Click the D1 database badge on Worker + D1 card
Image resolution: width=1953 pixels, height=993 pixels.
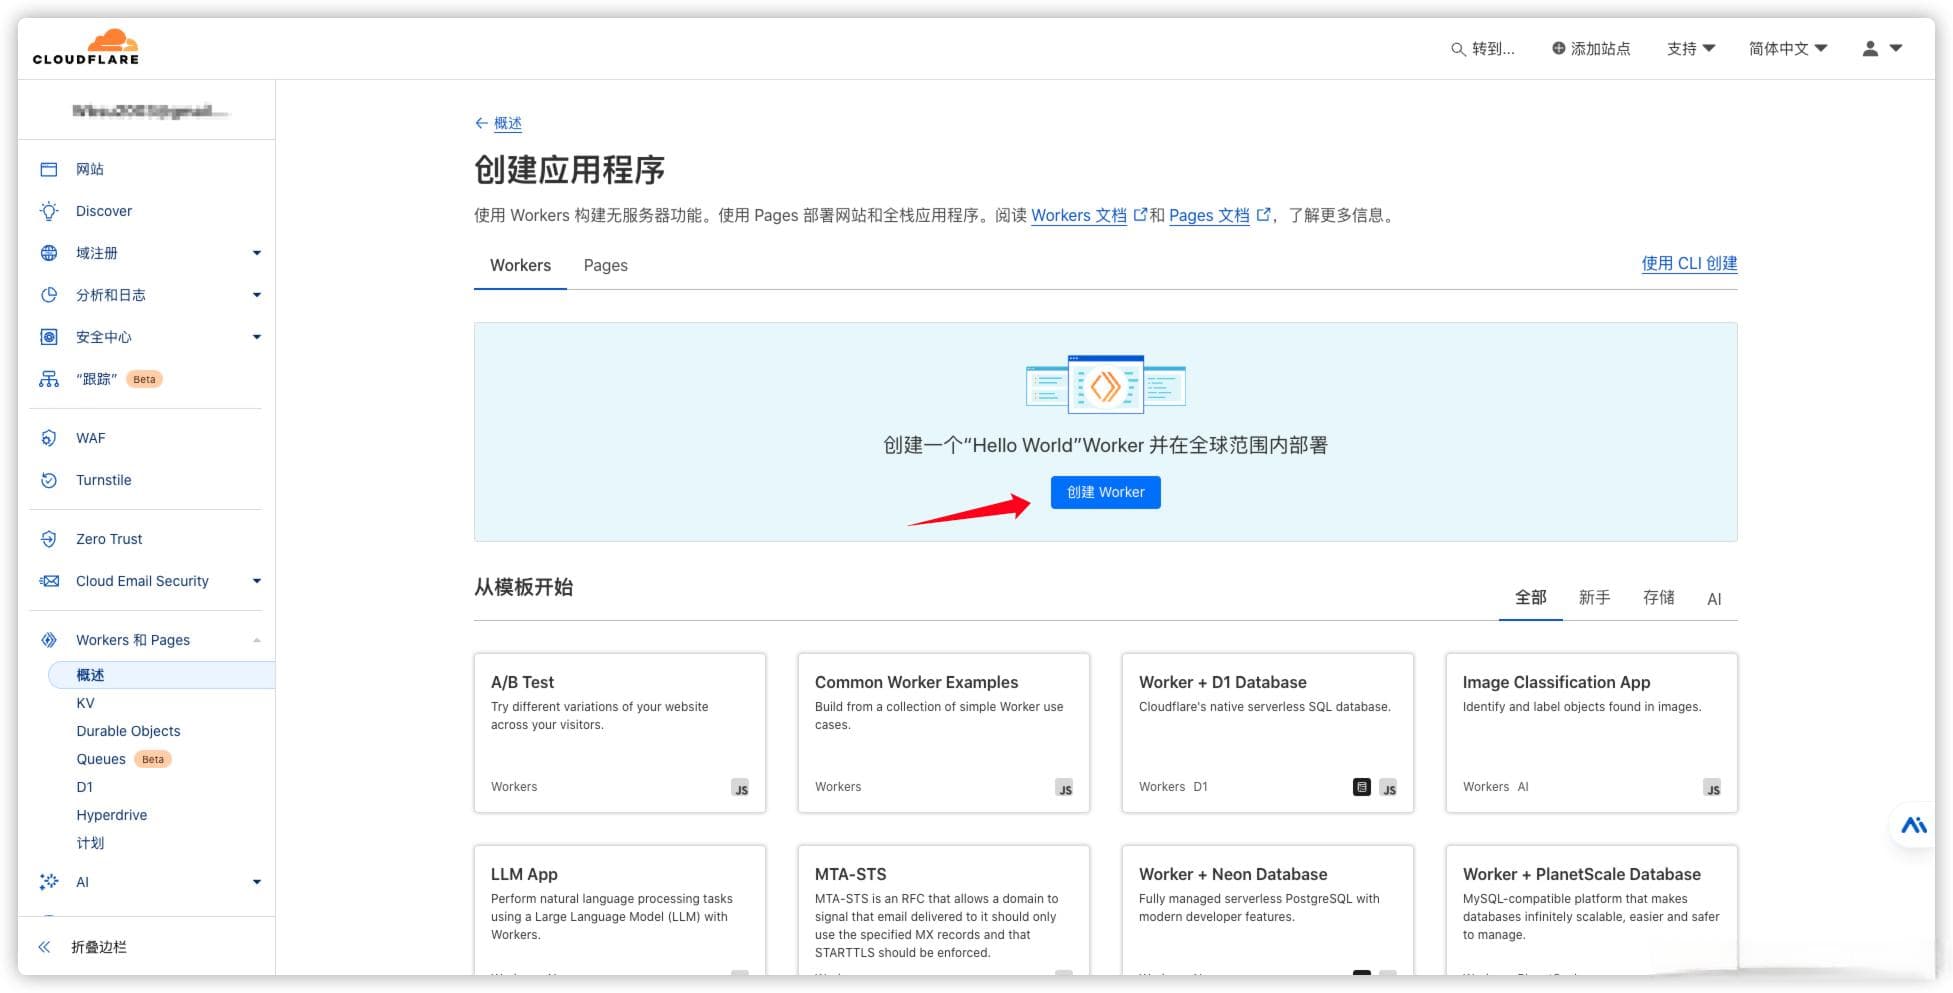coord(1361,787)
